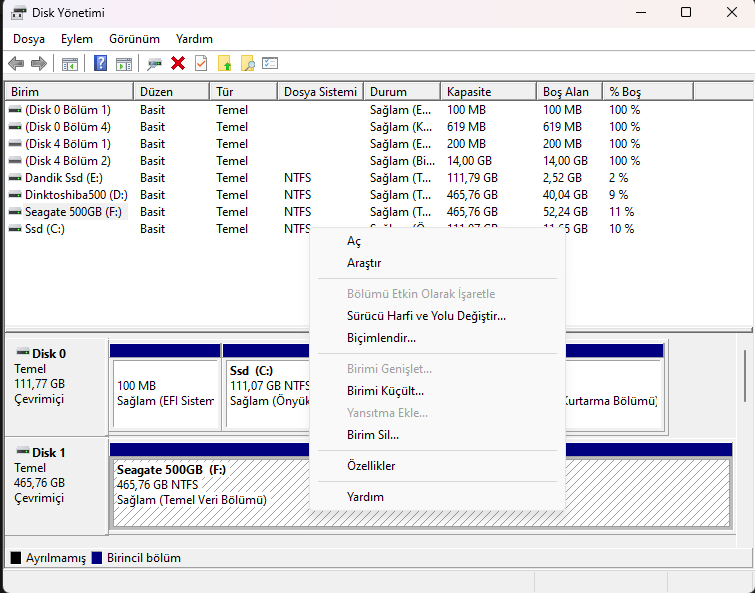Click the drive icon beside Dandik Ssd (E:)
Image resolution: width=755 pixels, height=593 pixels.
click(x=15, y=178)
